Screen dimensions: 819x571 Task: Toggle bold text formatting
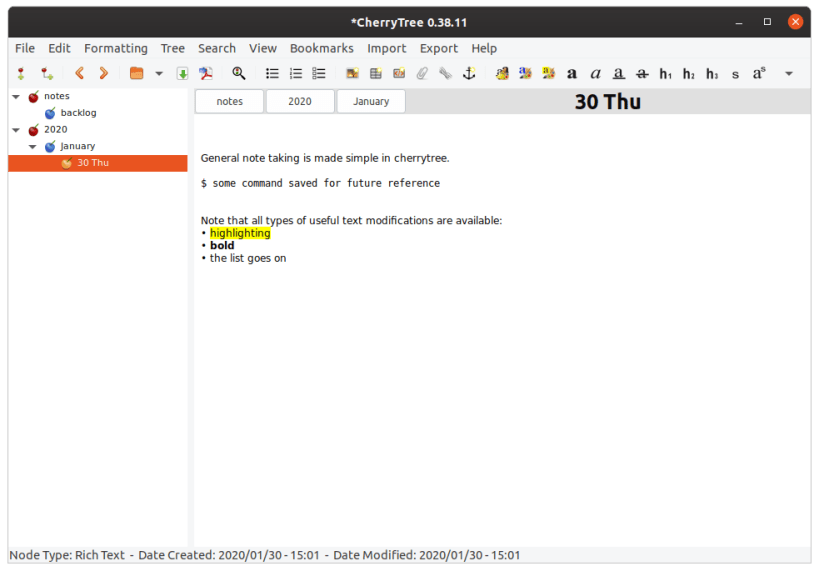point(572,74)
